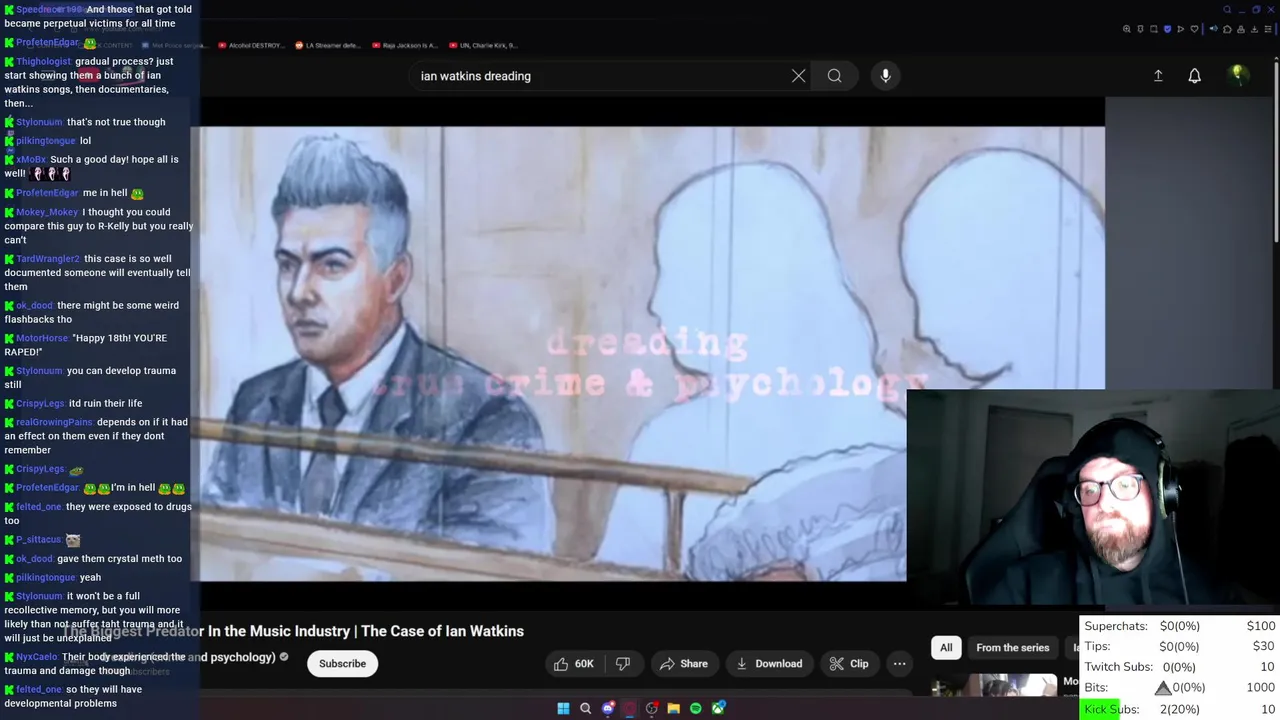Screen dimensions: 1280x720
Task: Open Windows taskbar search
Action: pyautogui.click(x=585, y=708)
